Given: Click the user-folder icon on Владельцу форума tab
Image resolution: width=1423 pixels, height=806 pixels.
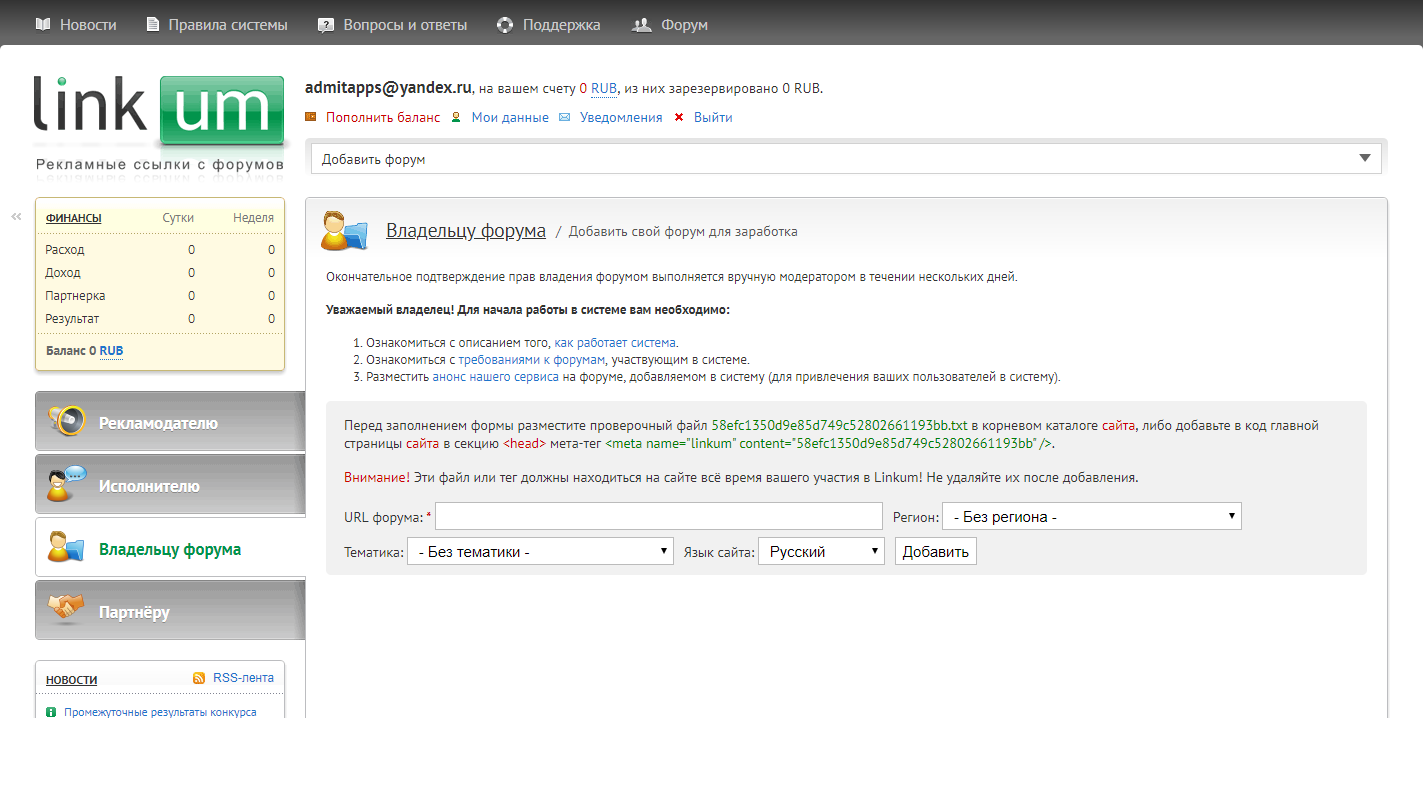Looking at the screenshot, I should click(66, 547).
